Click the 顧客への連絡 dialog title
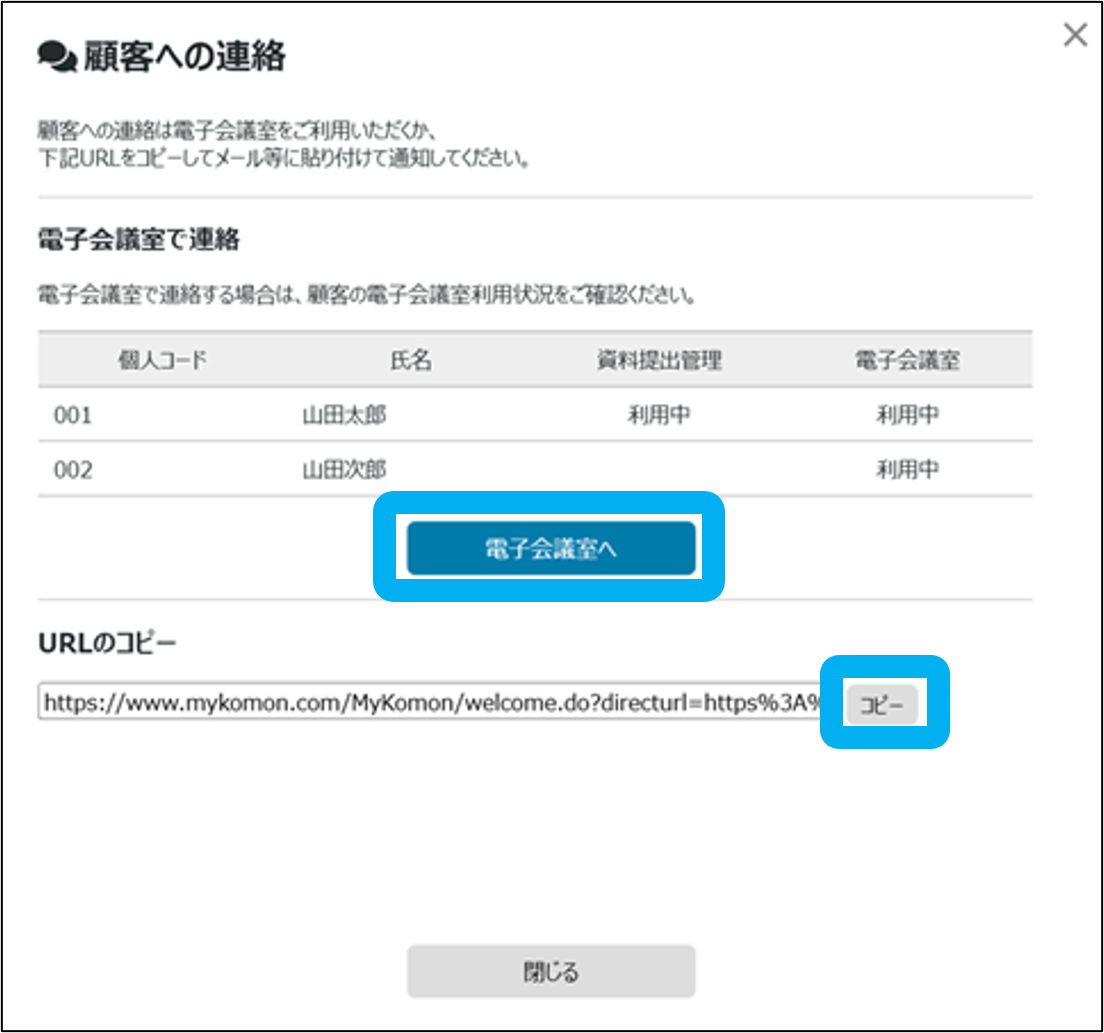The width and height of the screenshot is (1104, 1033). [184, 57]
